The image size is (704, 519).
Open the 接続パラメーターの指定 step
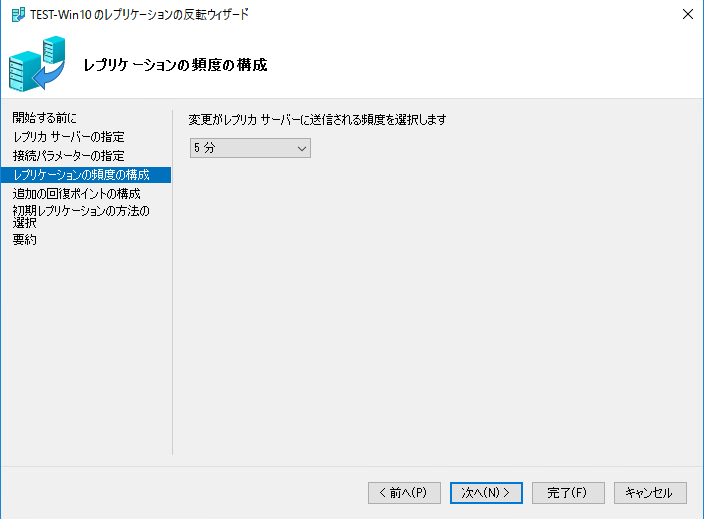point(69,155)
